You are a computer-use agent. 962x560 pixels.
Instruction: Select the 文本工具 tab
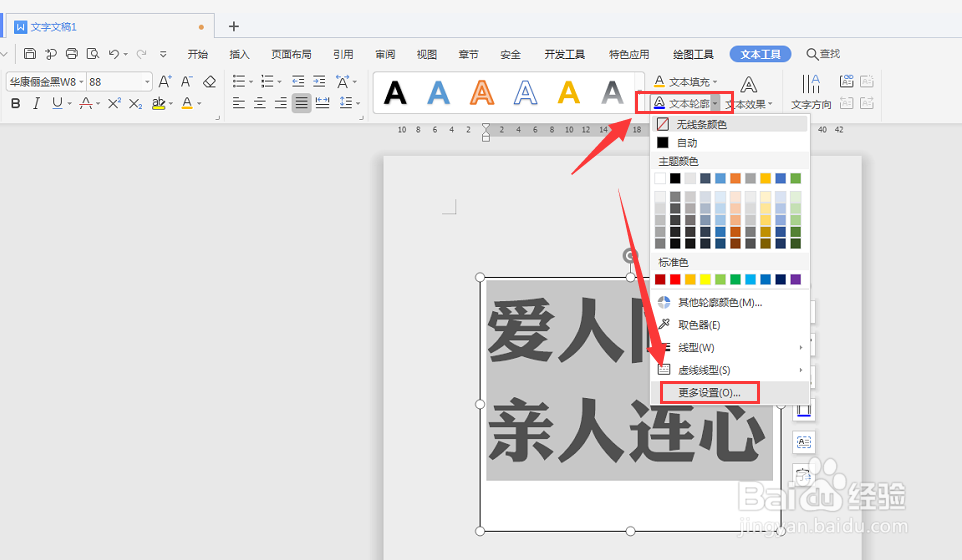pos(760,54)
